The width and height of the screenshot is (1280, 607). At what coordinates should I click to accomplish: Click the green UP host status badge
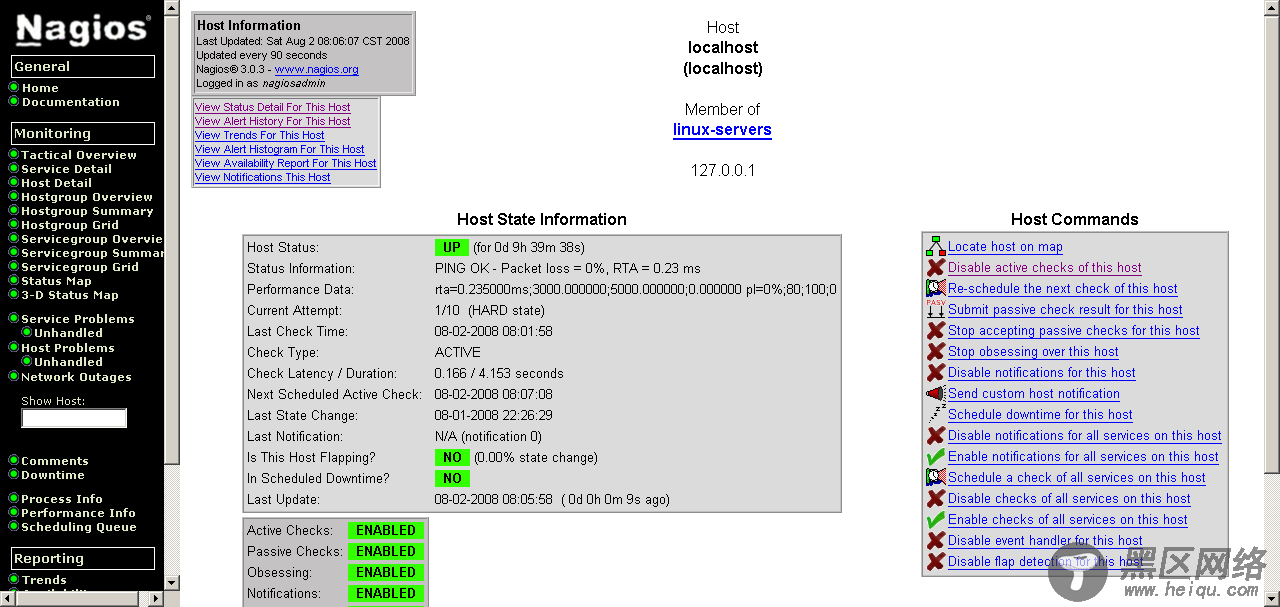click(452, 247)
